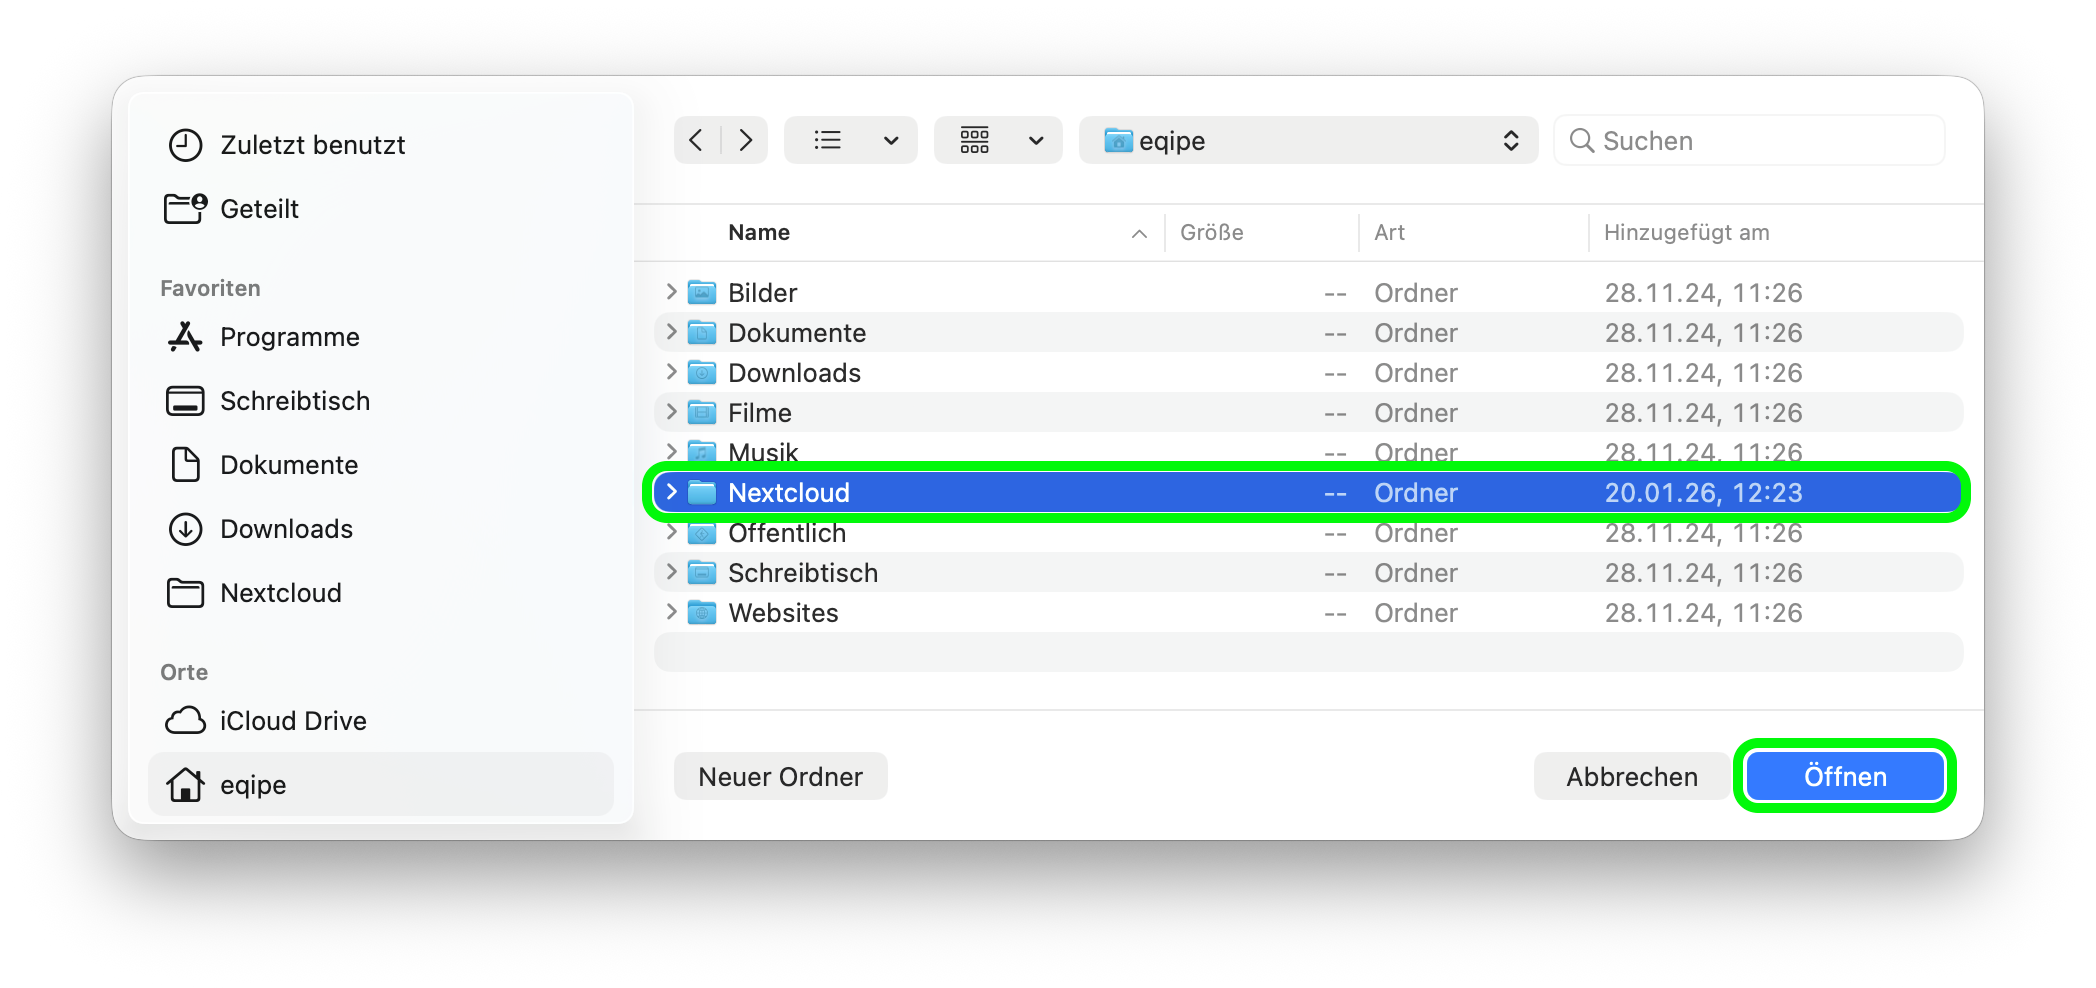Open the eqipe location path popup
The height and width of the screenshot is (988, 2096).
tap(1307, 140)
